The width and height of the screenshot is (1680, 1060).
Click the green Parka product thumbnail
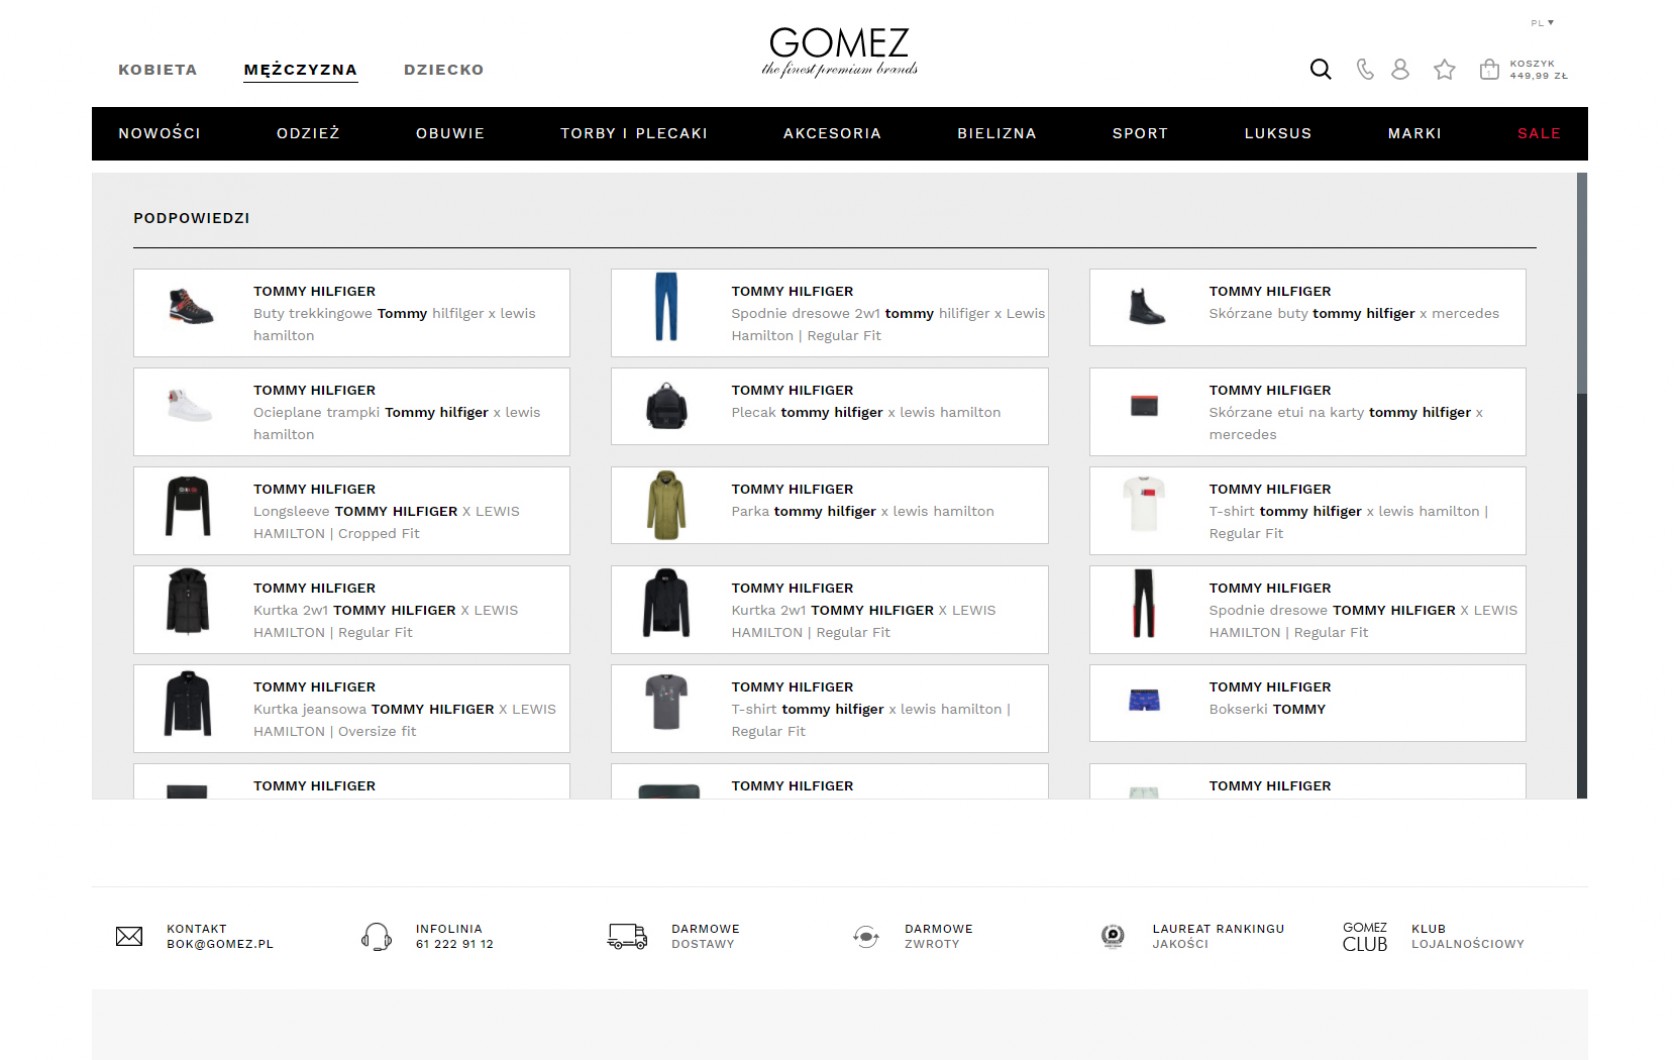tap(666, 505)
